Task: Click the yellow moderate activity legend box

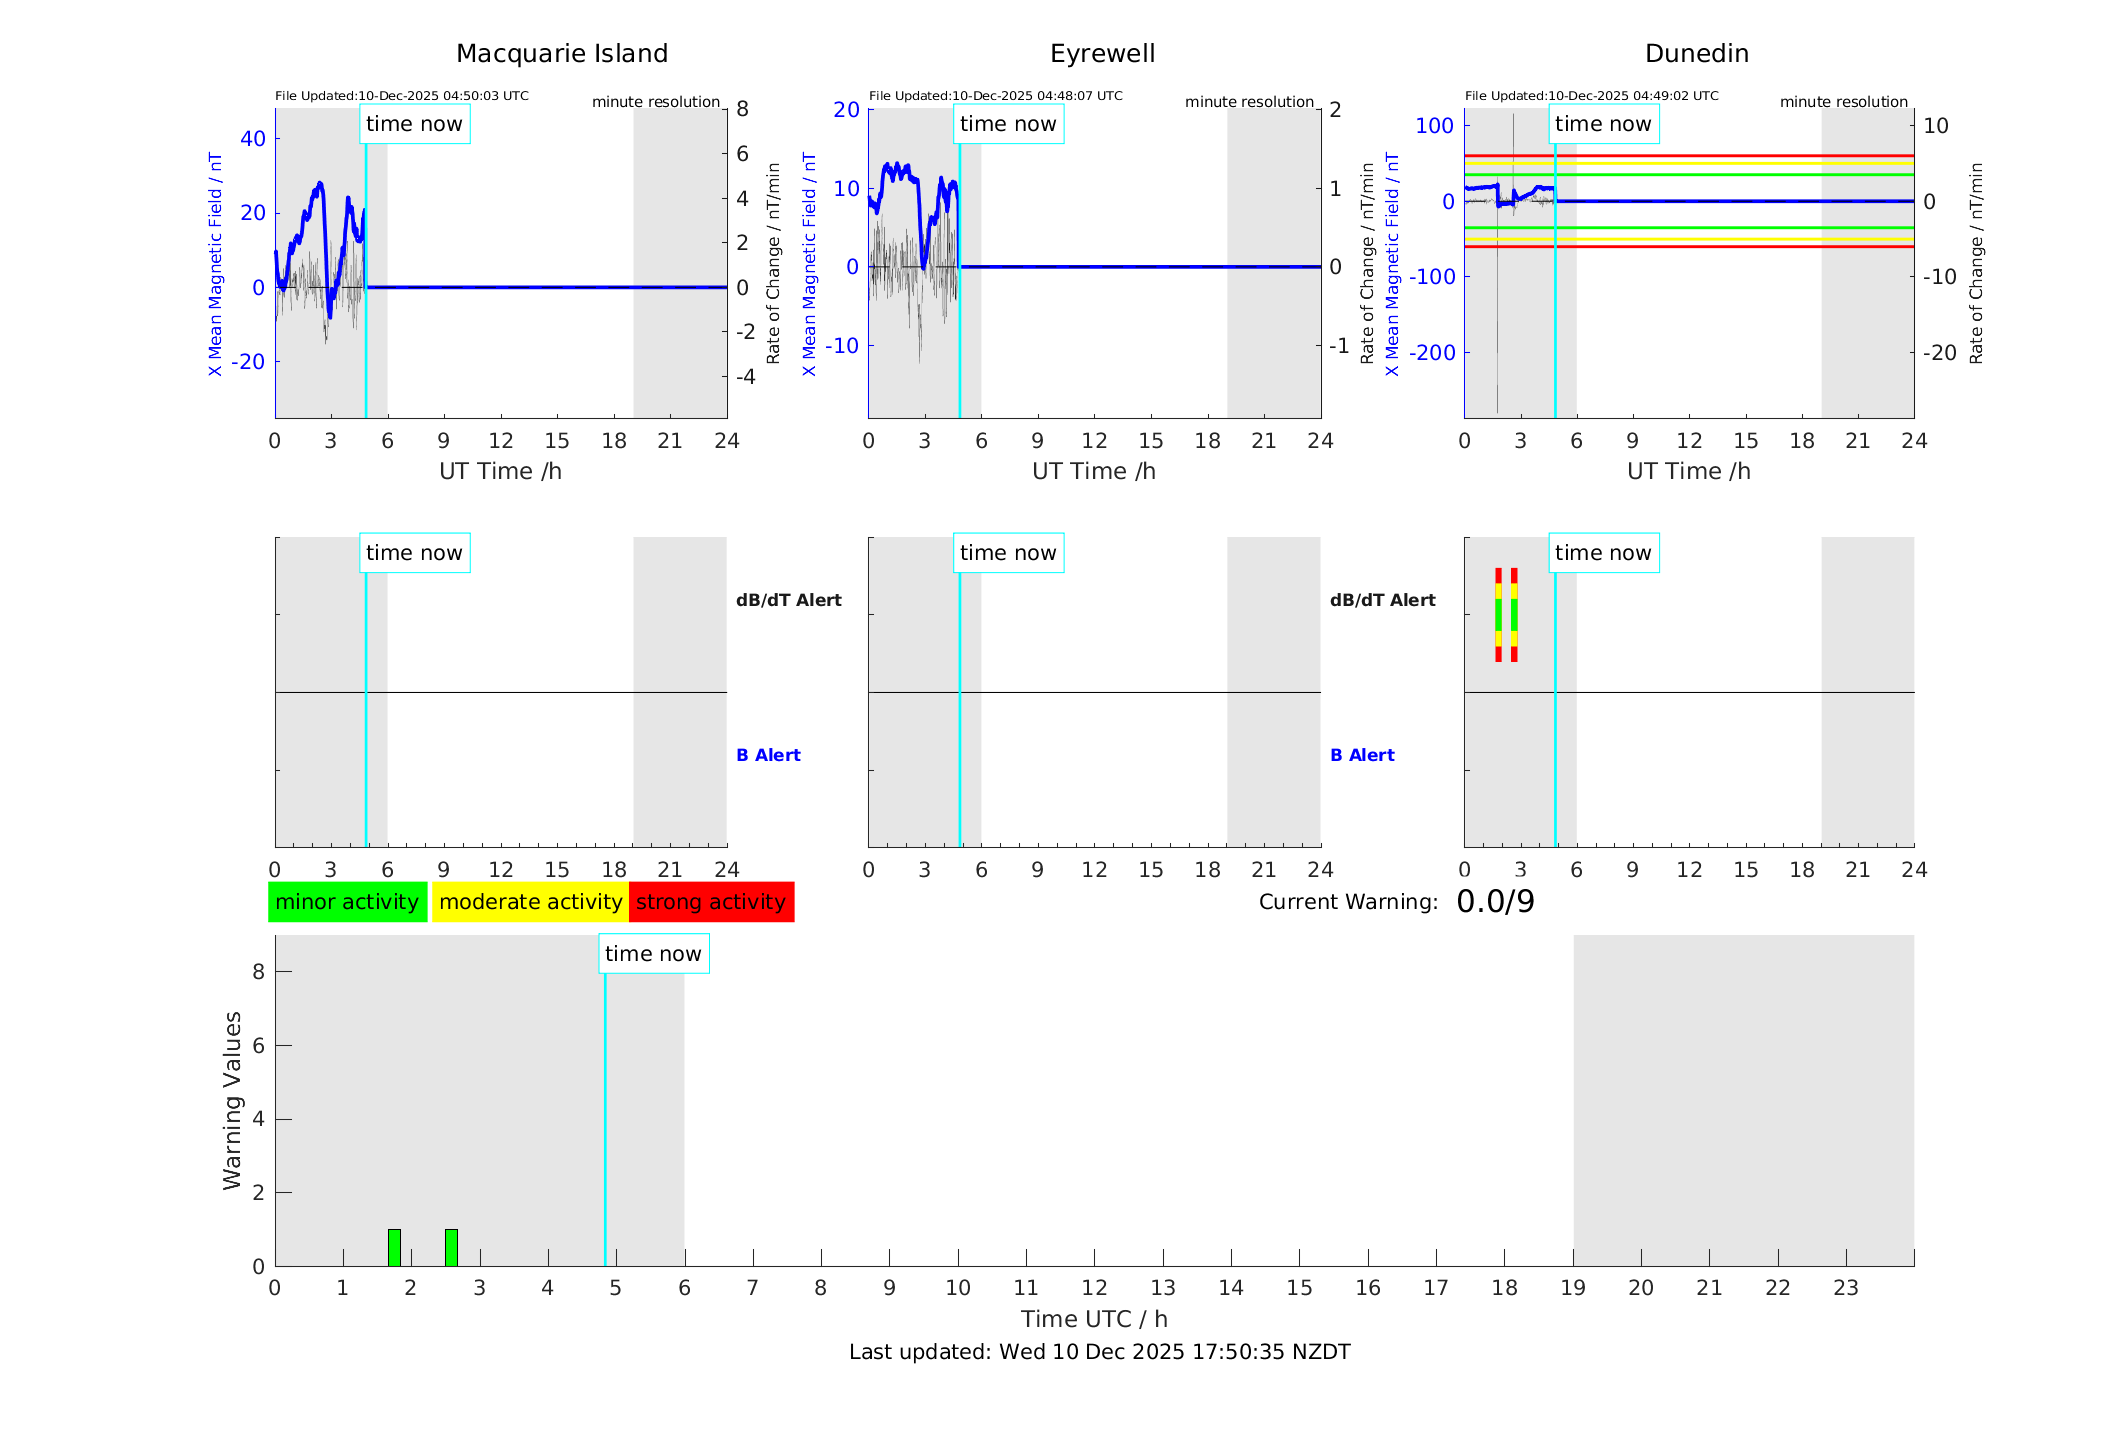Action: click(530, 902)
